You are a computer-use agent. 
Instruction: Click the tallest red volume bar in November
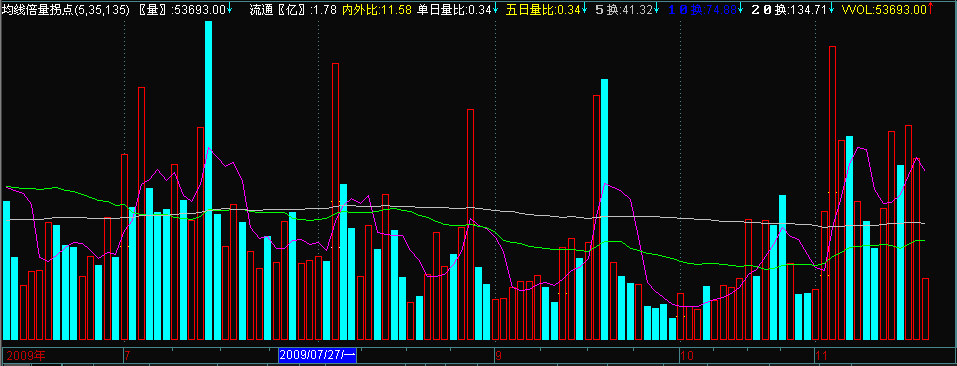[832, 193]
